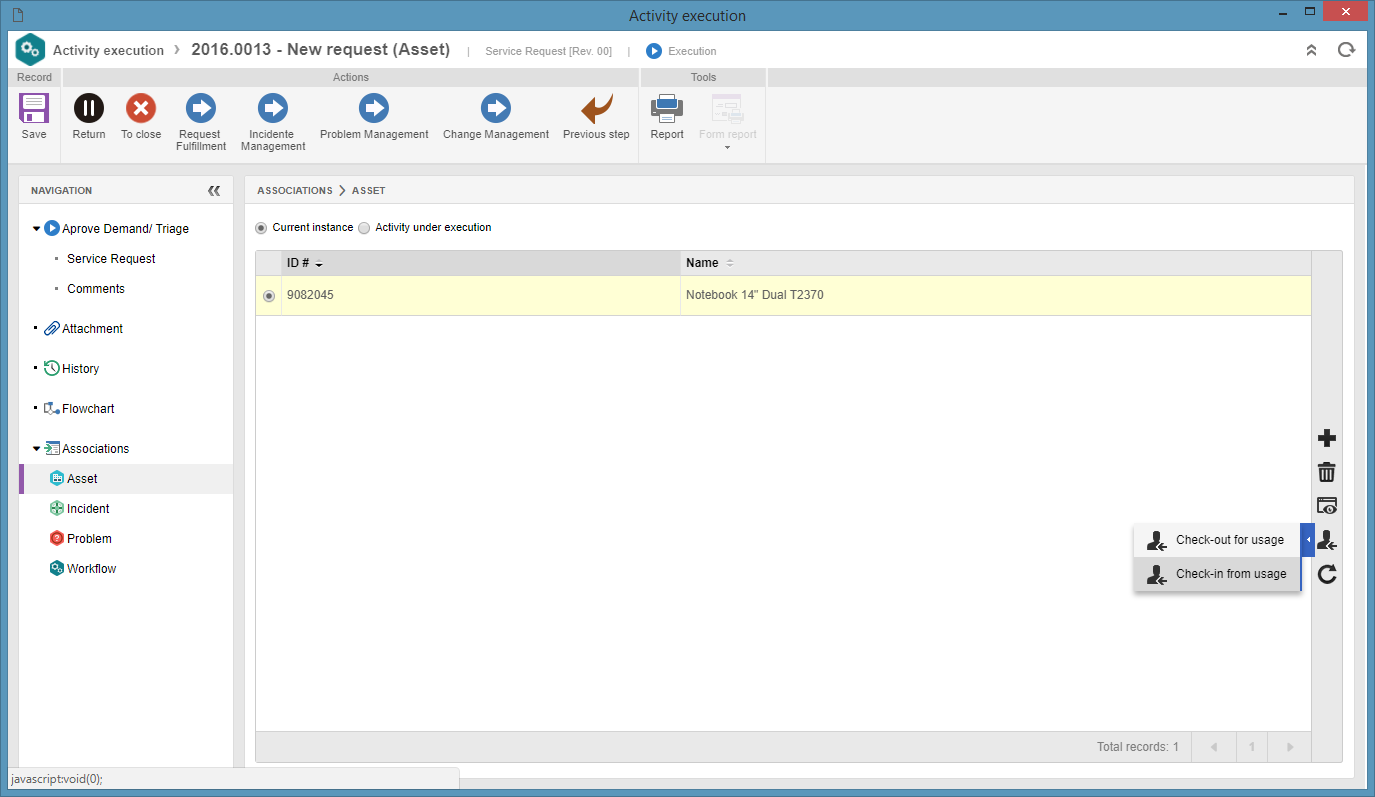
Task: Choose Check-in from usage menu option
Action: (1217, 574)
